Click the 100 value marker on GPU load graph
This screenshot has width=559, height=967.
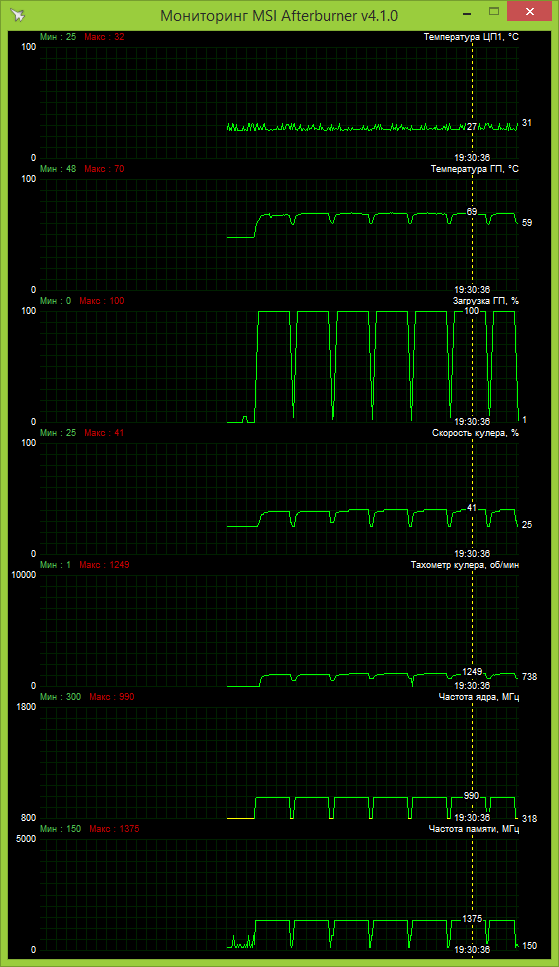[x=472, y=310]
